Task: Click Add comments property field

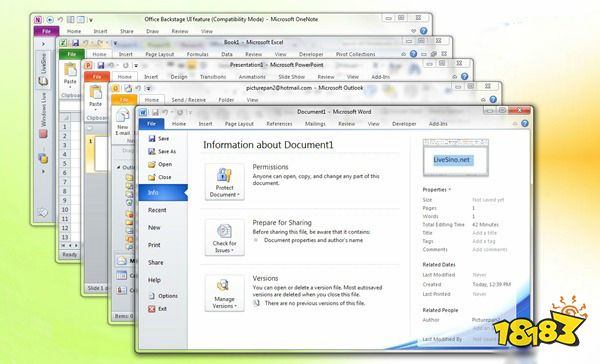Action: [489, 250]
